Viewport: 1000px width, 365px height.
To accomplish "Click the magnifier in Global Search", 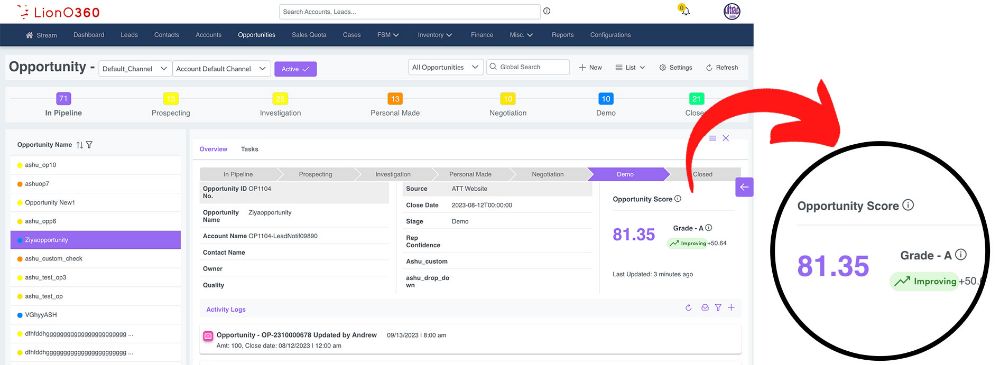I will 494,67.
